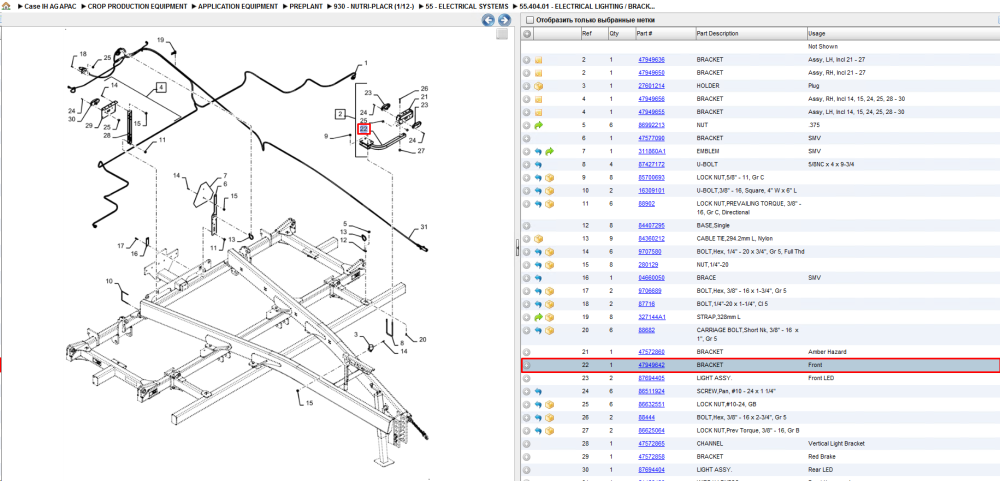Click blue supersession arrow in U-BOLT 87427172 row
The width and height of the screenshot is (1000, 481).
tap(538, 165)
